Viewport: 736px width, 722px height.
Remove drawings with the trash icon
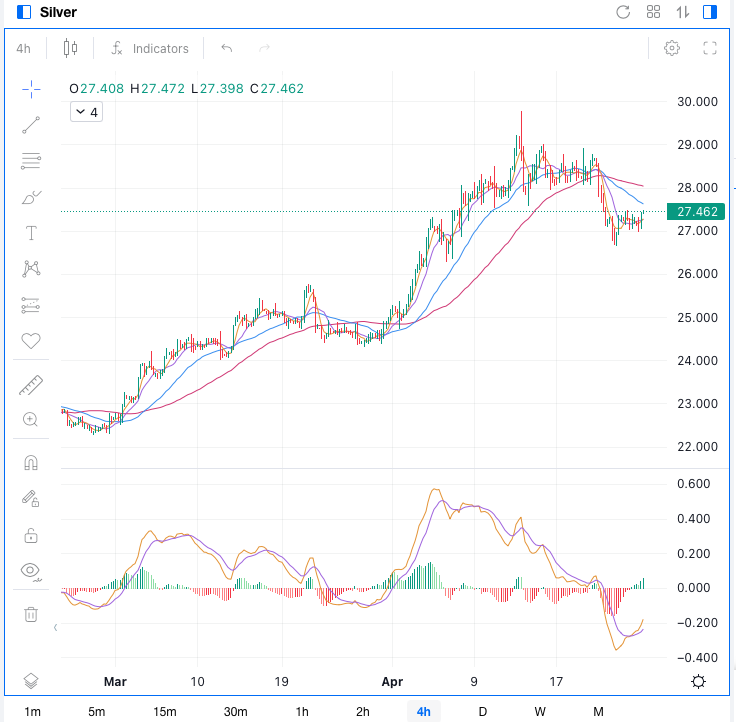(x=31, y=614)
